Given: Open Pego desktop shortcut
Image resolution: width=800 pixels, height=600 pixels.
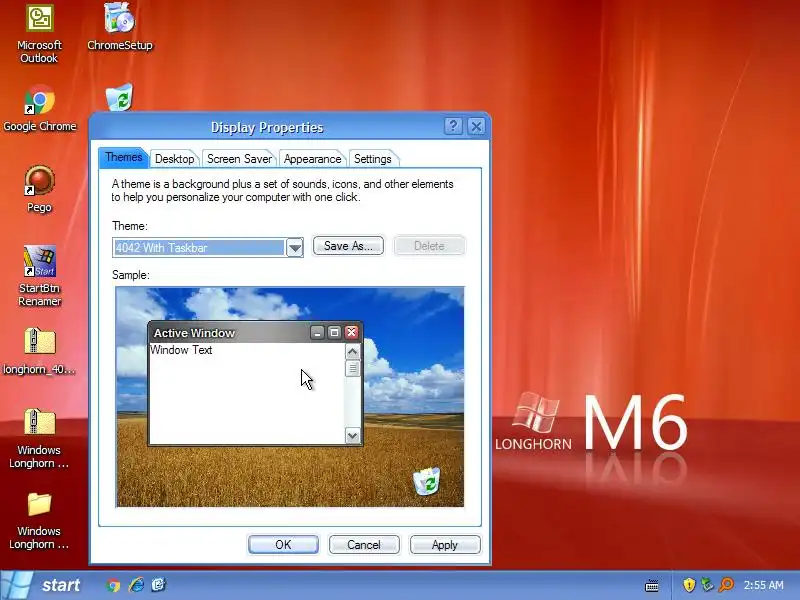Looking at the screenshot, I should [39, 189].
